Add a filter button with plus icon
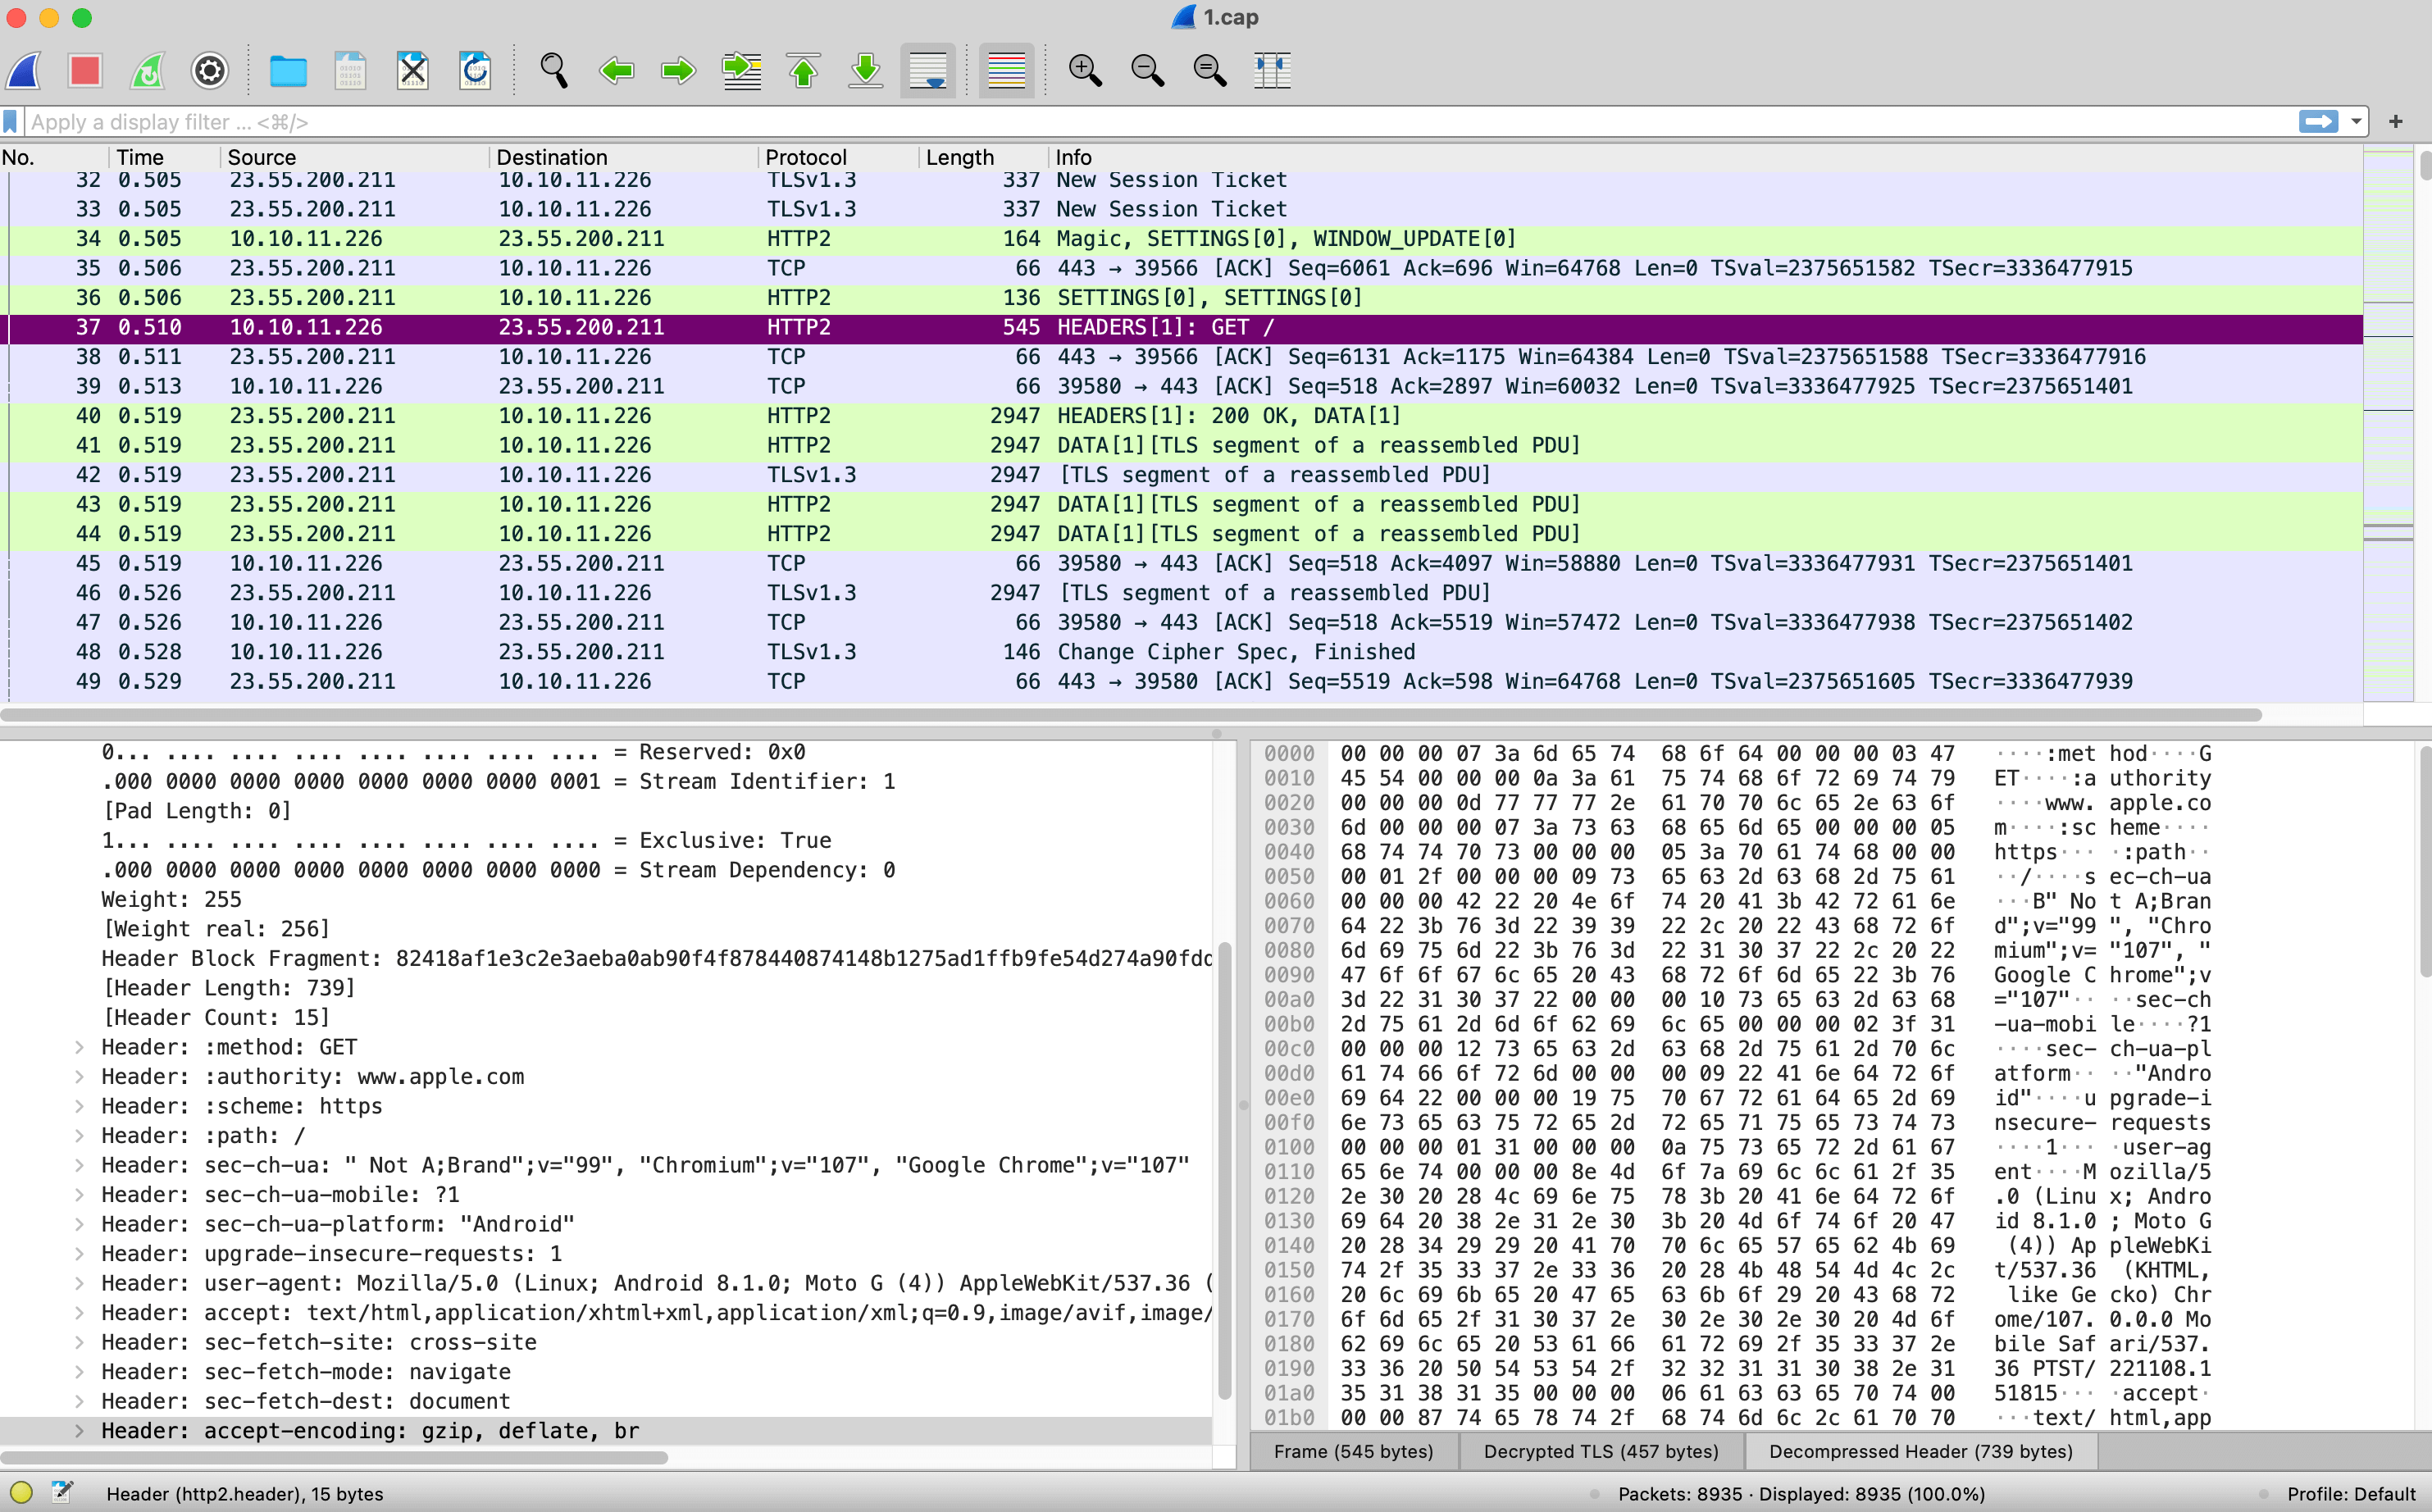The width and height of the screenshot is (2432, 1512). 2396,122
